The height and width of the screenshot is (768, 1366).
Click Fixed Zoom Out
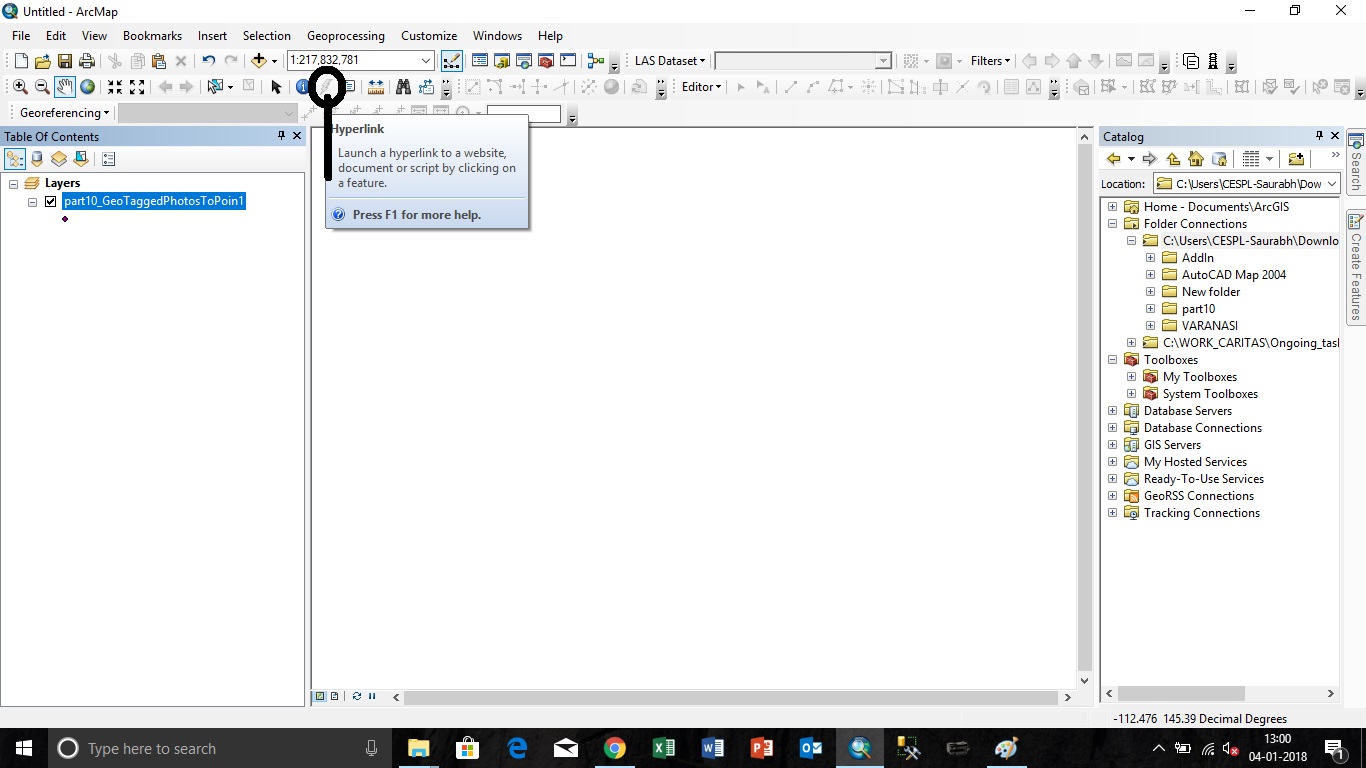tap(137, 87)
